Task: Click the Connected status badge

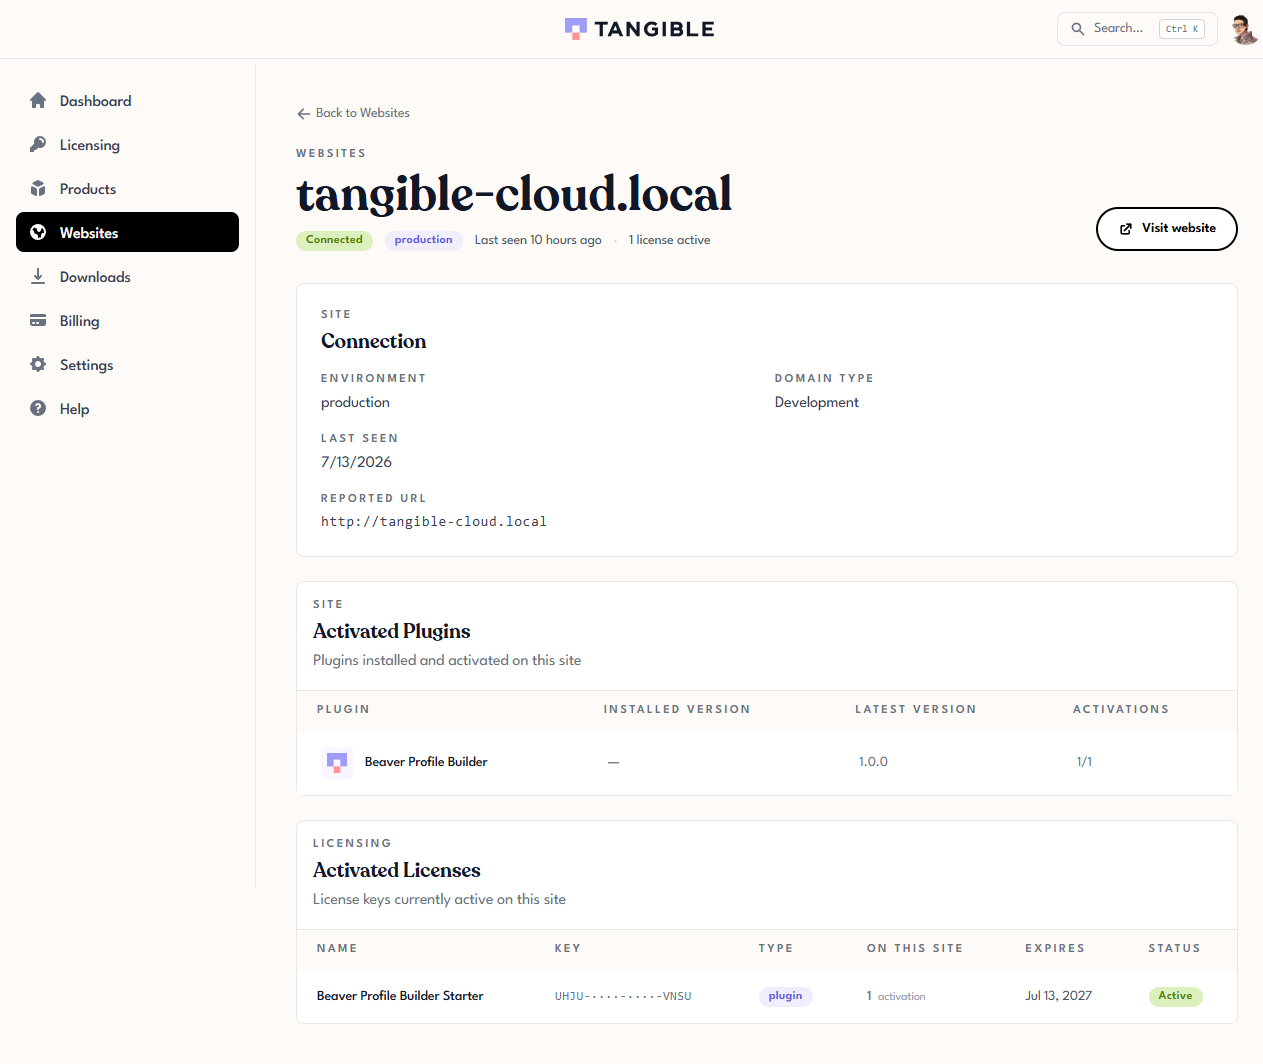Action: pos(334,240)
